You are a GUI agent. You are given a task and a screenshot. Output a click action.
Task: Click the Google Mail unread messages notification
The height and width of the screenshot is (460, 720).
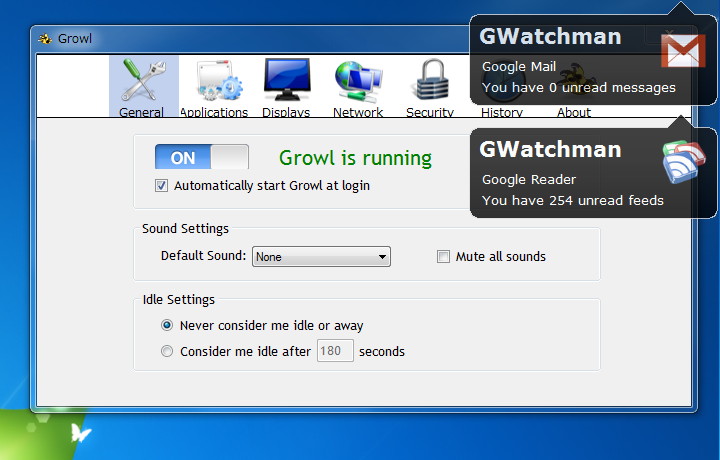click(x=592, y=61)
